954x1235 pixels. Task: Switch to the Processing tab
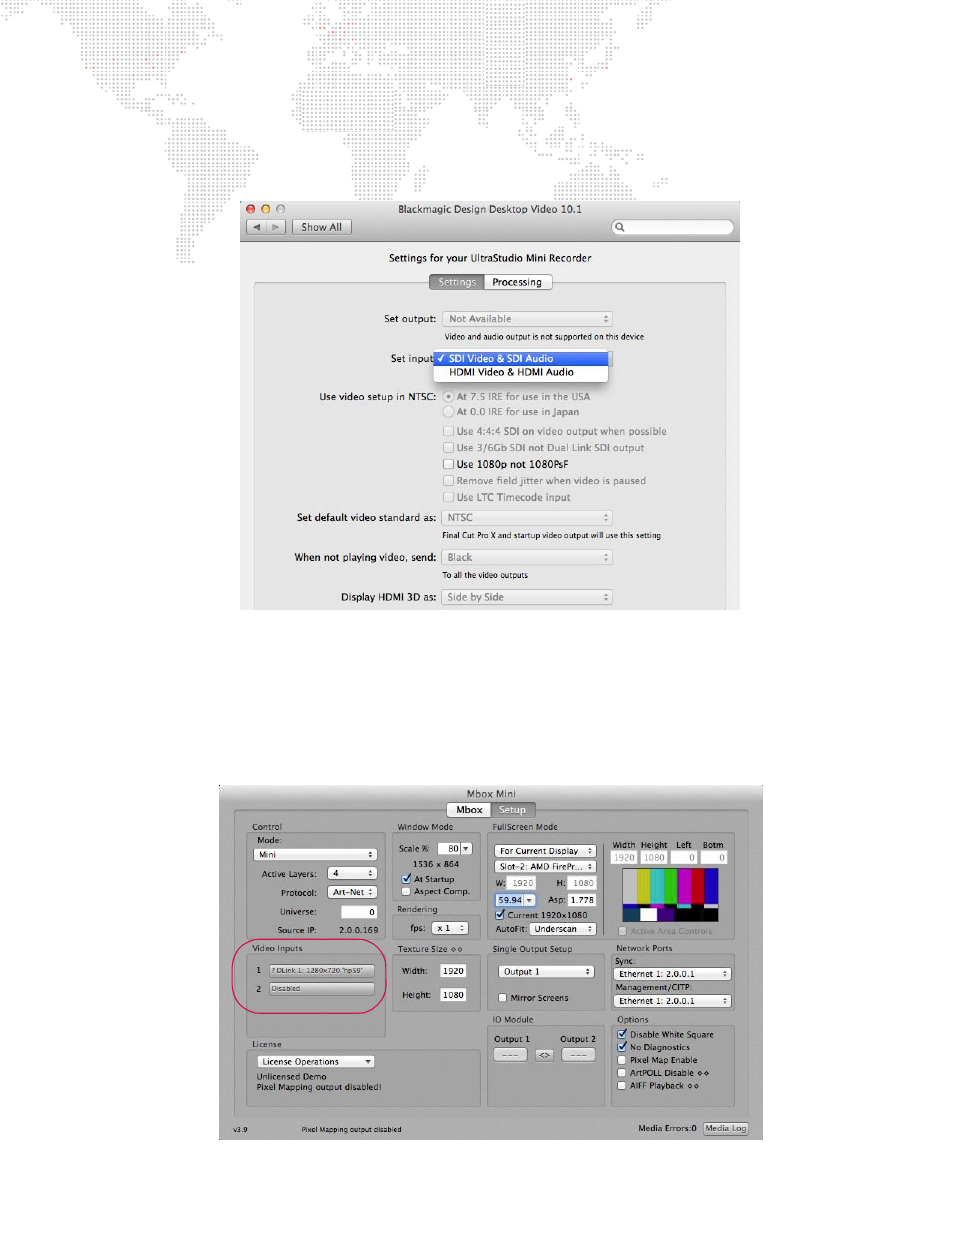[517, 282]
